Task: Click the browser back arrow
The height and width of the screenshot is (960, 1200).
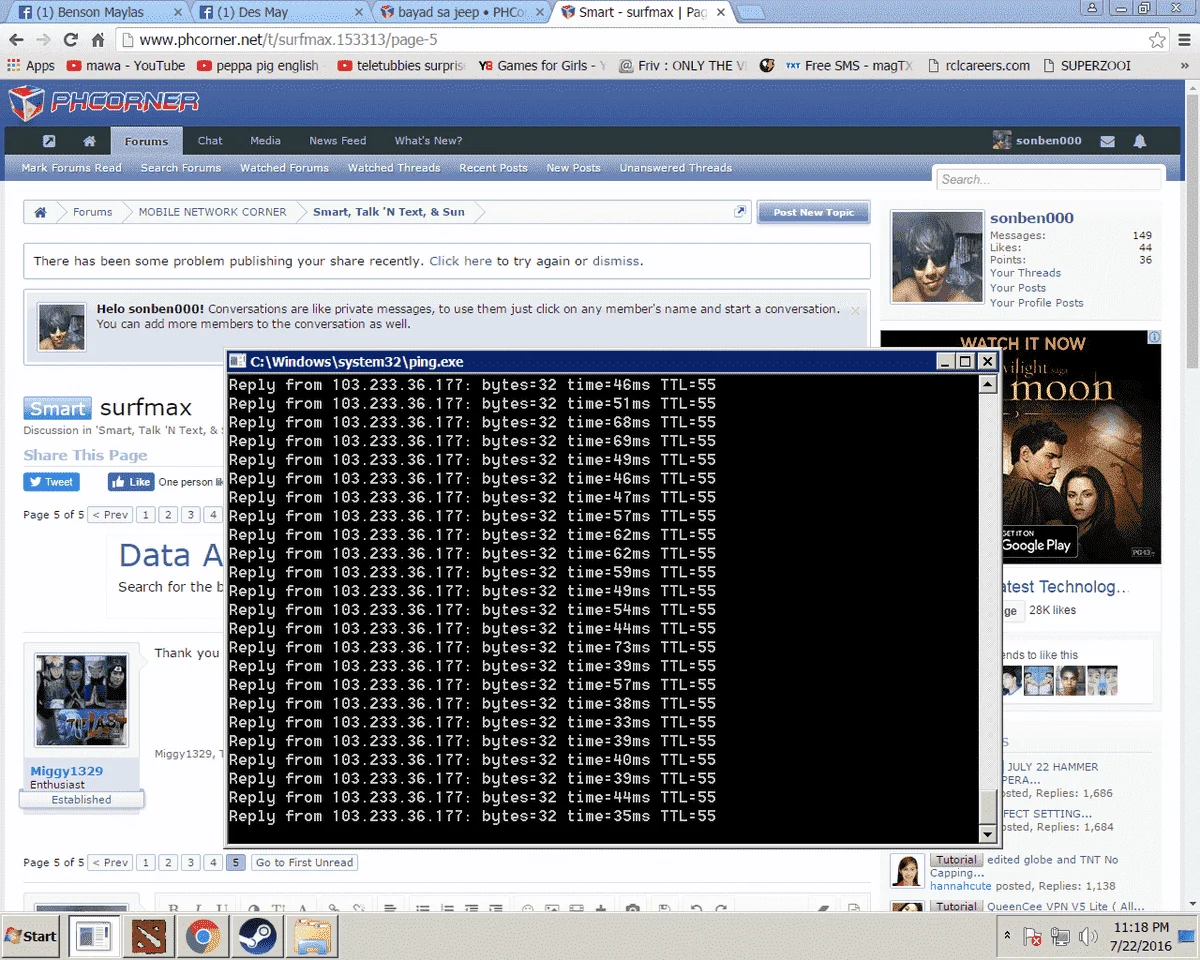Action: click(16, 41)
